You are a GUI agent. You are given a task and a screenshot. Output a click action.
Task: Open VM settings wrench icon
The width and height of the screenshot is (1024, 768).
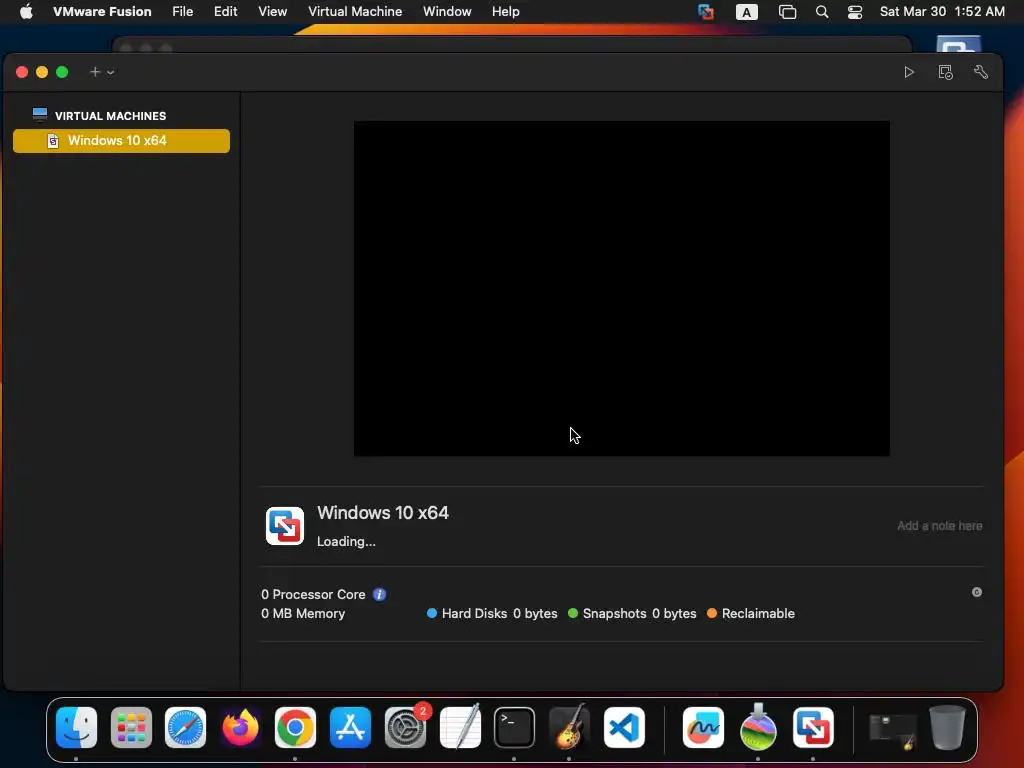tap(981, 72)
